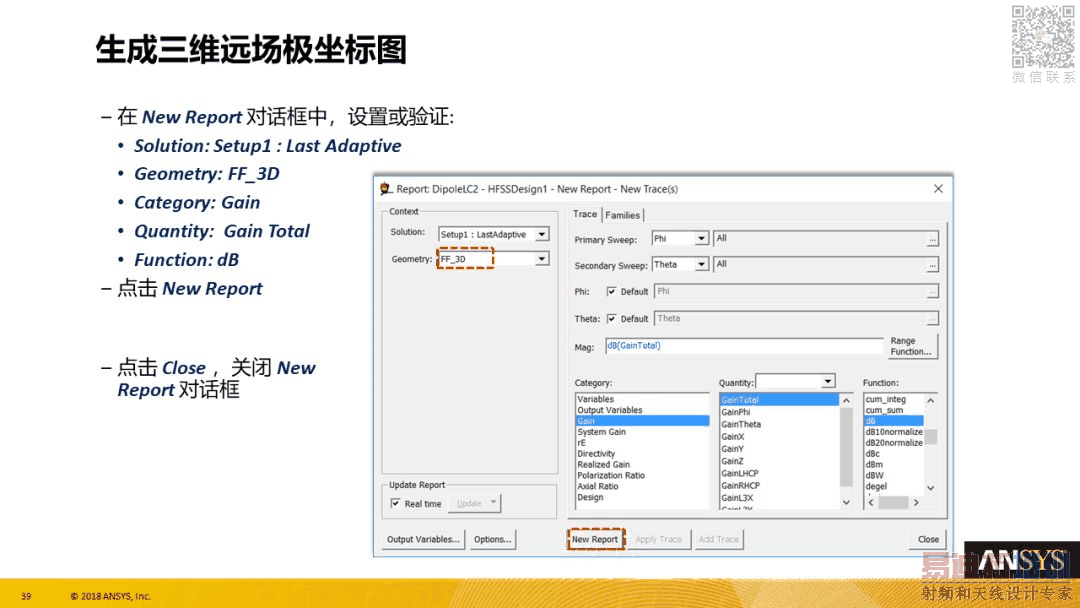Viewport: 1080px width, 608px height.
Task: Open the Options dialog
Action: tap(492, 539)
